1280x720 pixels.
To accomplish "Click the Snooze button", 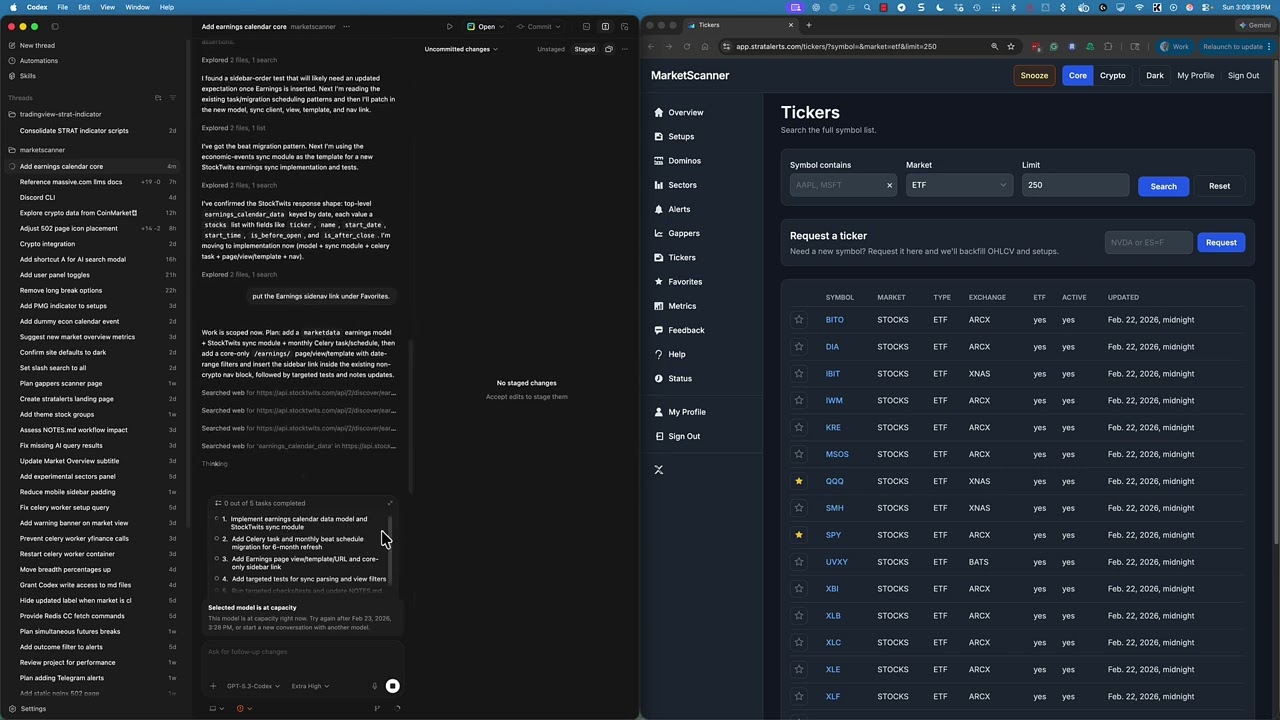I will [1034, 75].
